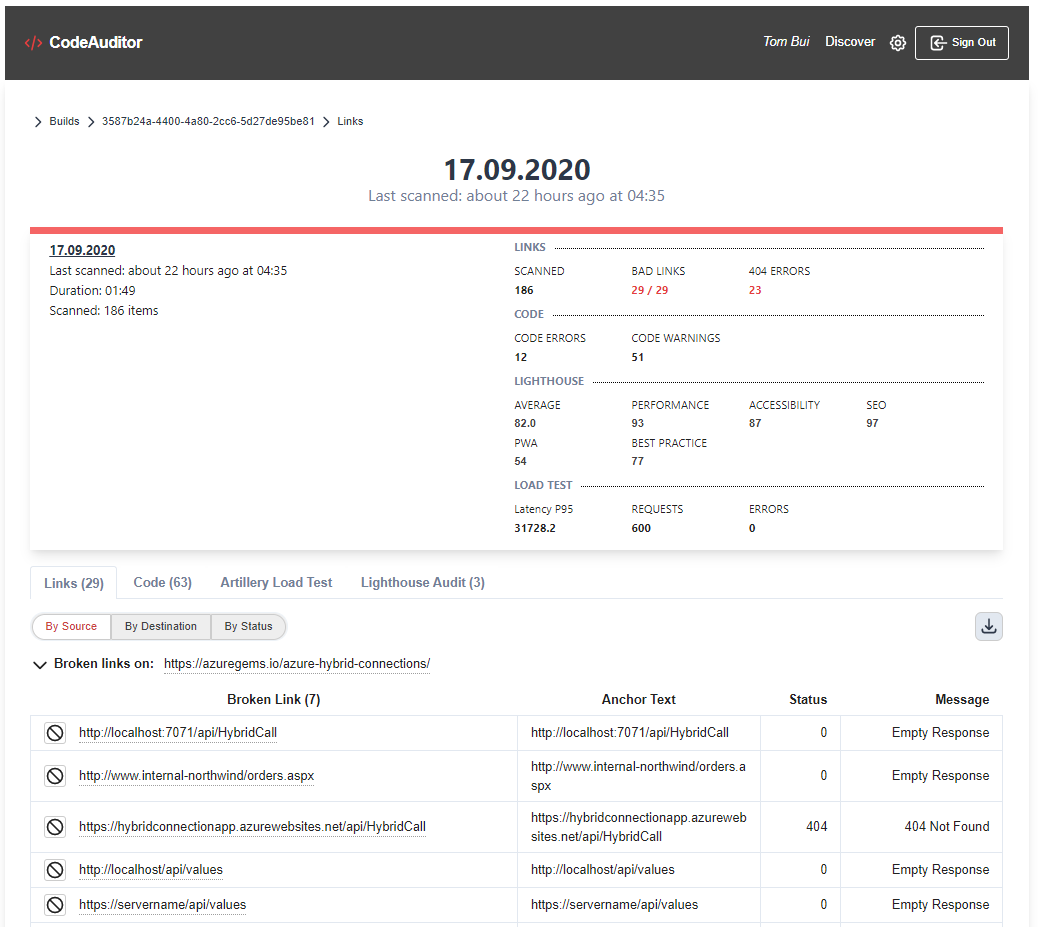
Task: Click the block icon beside servername/api/values
Action: (x=54, y=904)
